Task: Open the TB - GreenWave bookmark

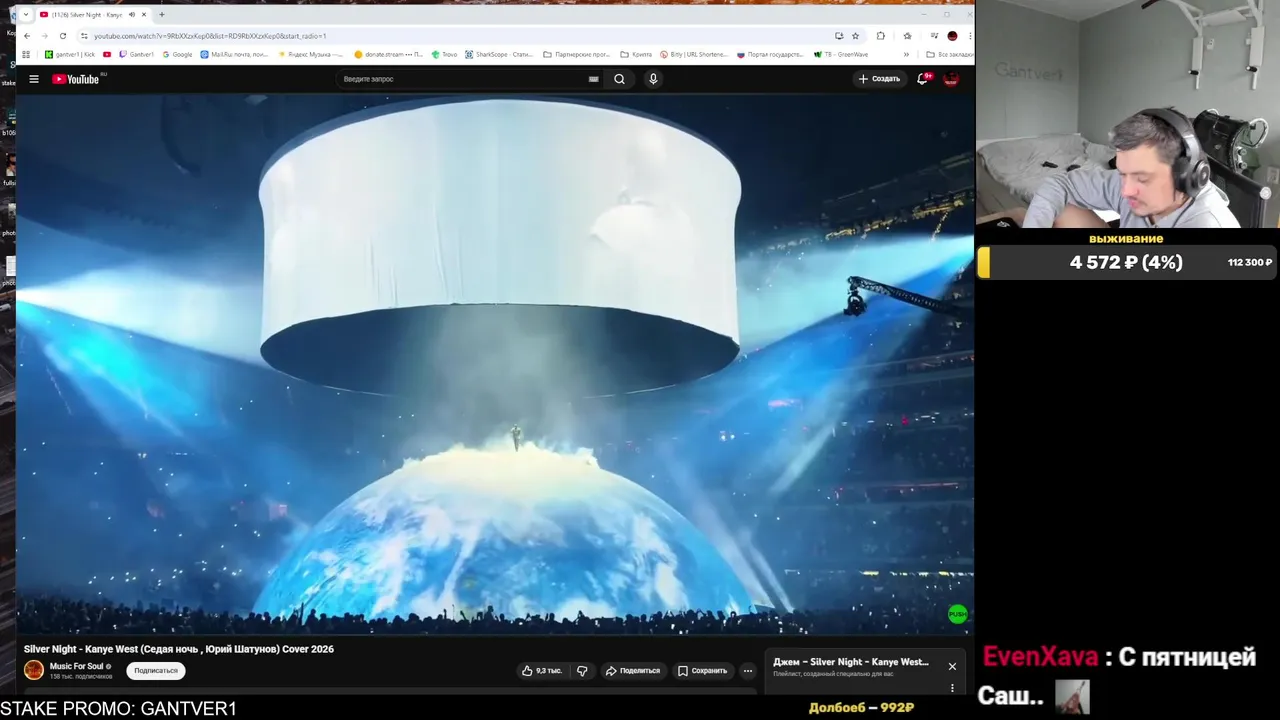Action: click(x=841, y=54)
